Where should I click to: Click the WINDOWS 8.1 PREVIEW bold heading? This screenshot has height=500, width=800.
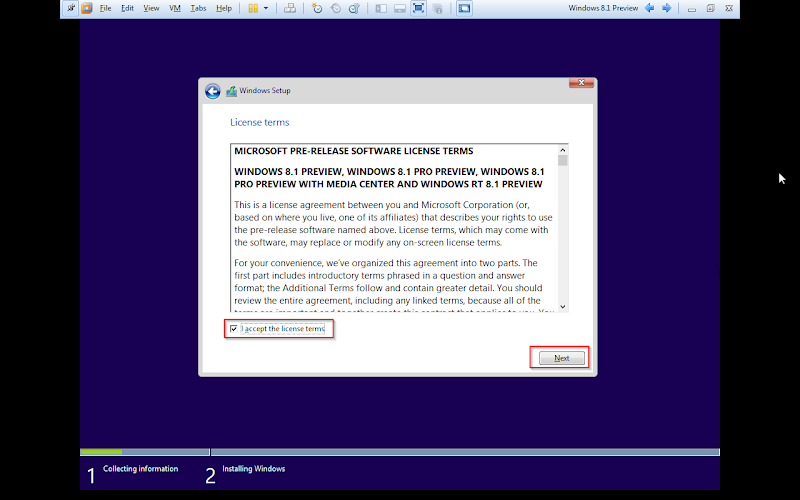point(389,178)
